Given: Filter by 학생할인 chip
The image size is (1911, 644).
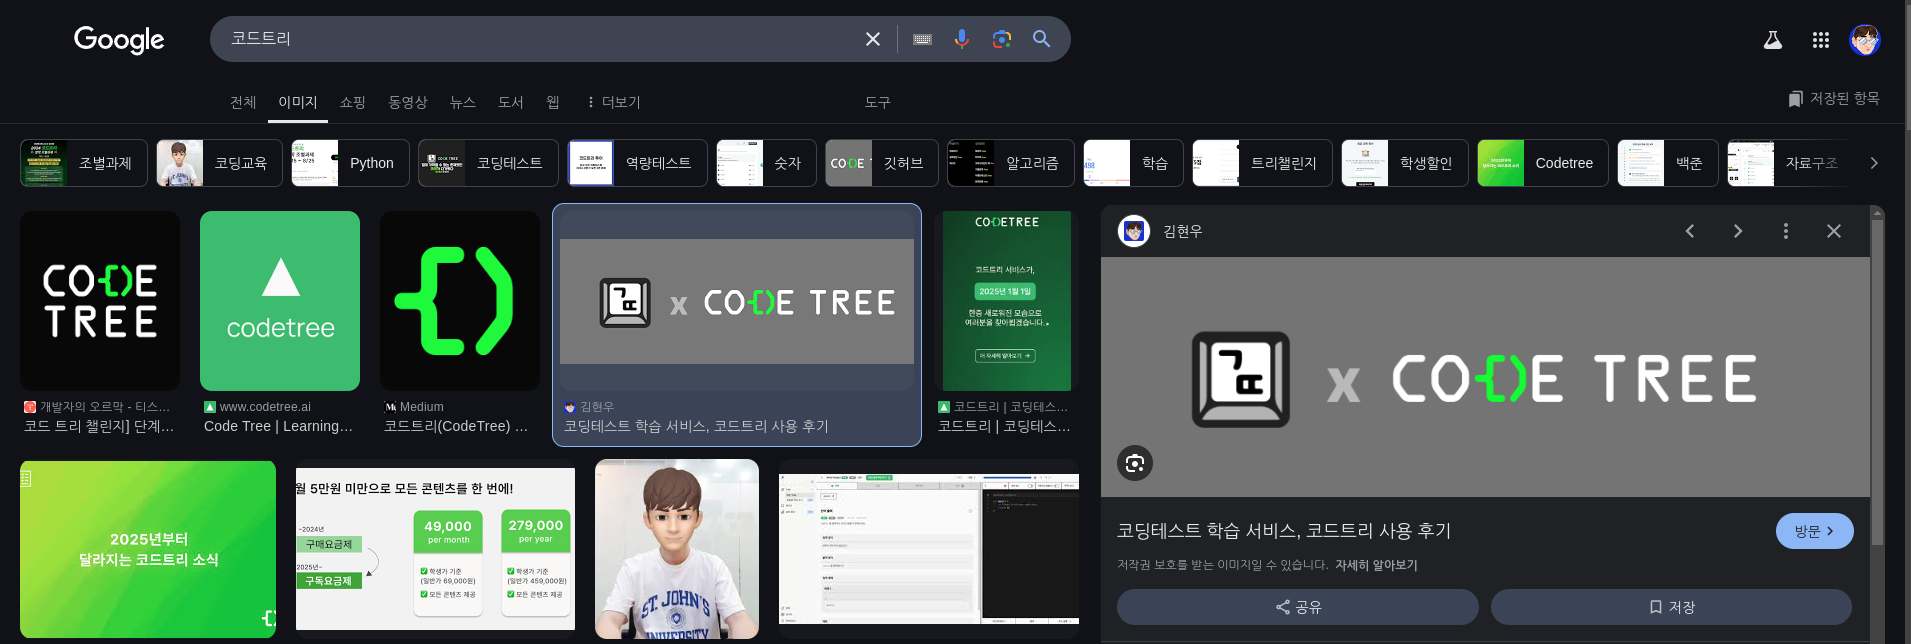Looking at the screenshot, I should pyautogui.click(x=1405, y=163).
